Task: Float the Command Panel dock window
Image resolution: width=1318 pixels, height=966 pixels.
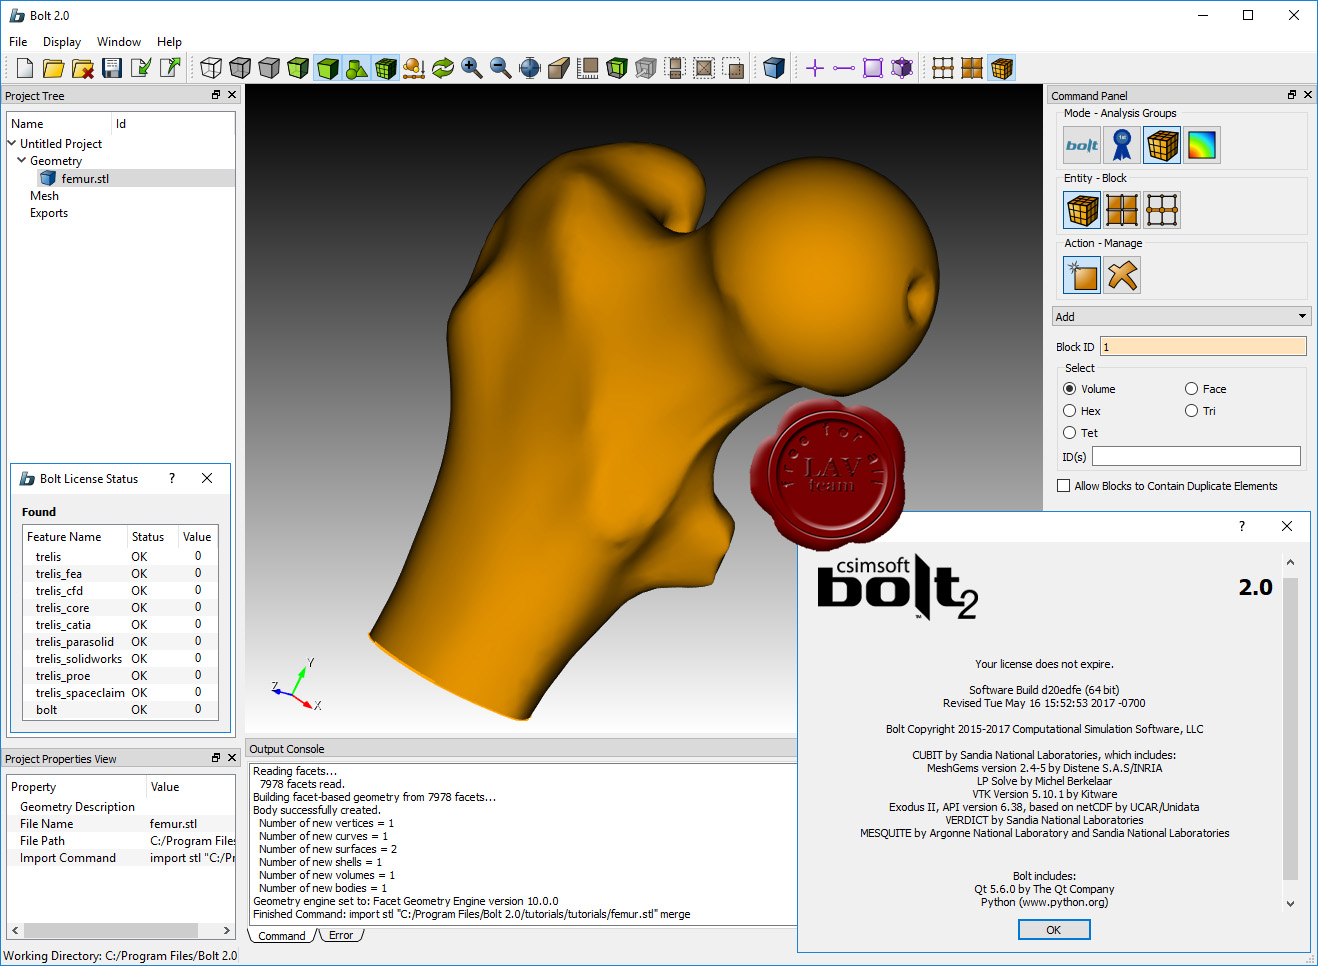Action: [x=1292, y=95]
